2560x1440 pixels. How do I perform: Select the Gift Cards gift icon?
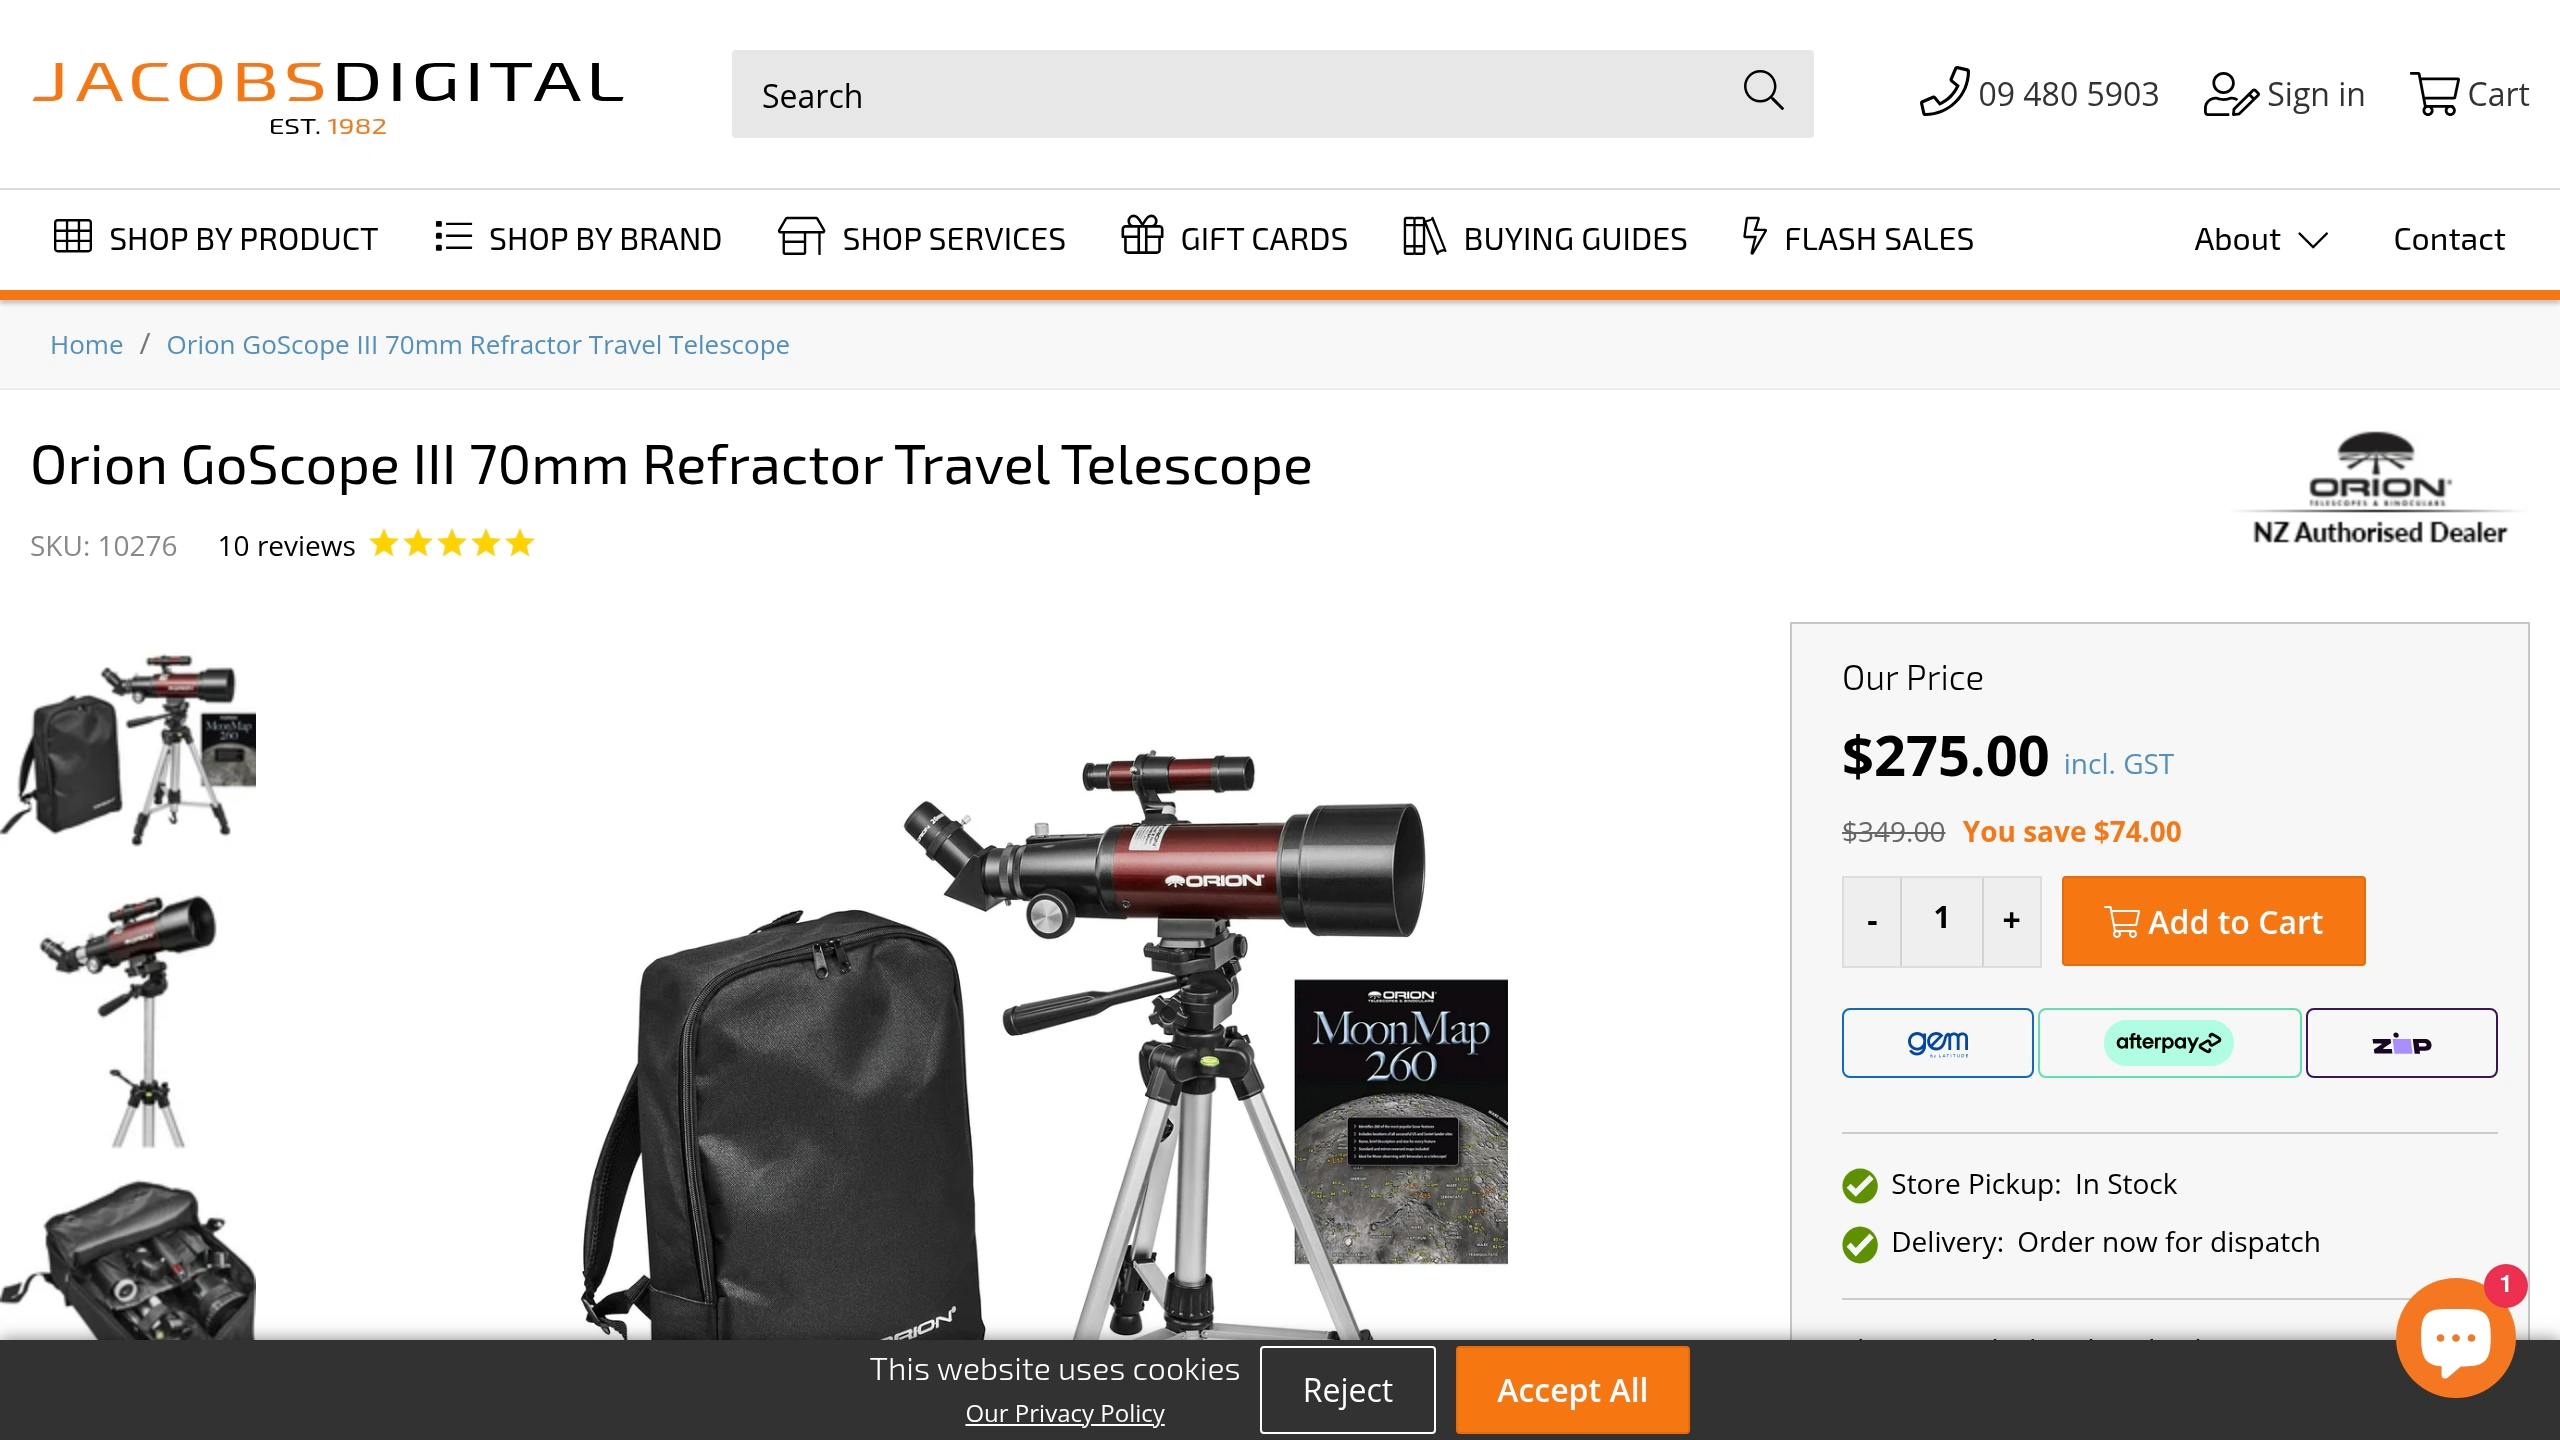1142,237
